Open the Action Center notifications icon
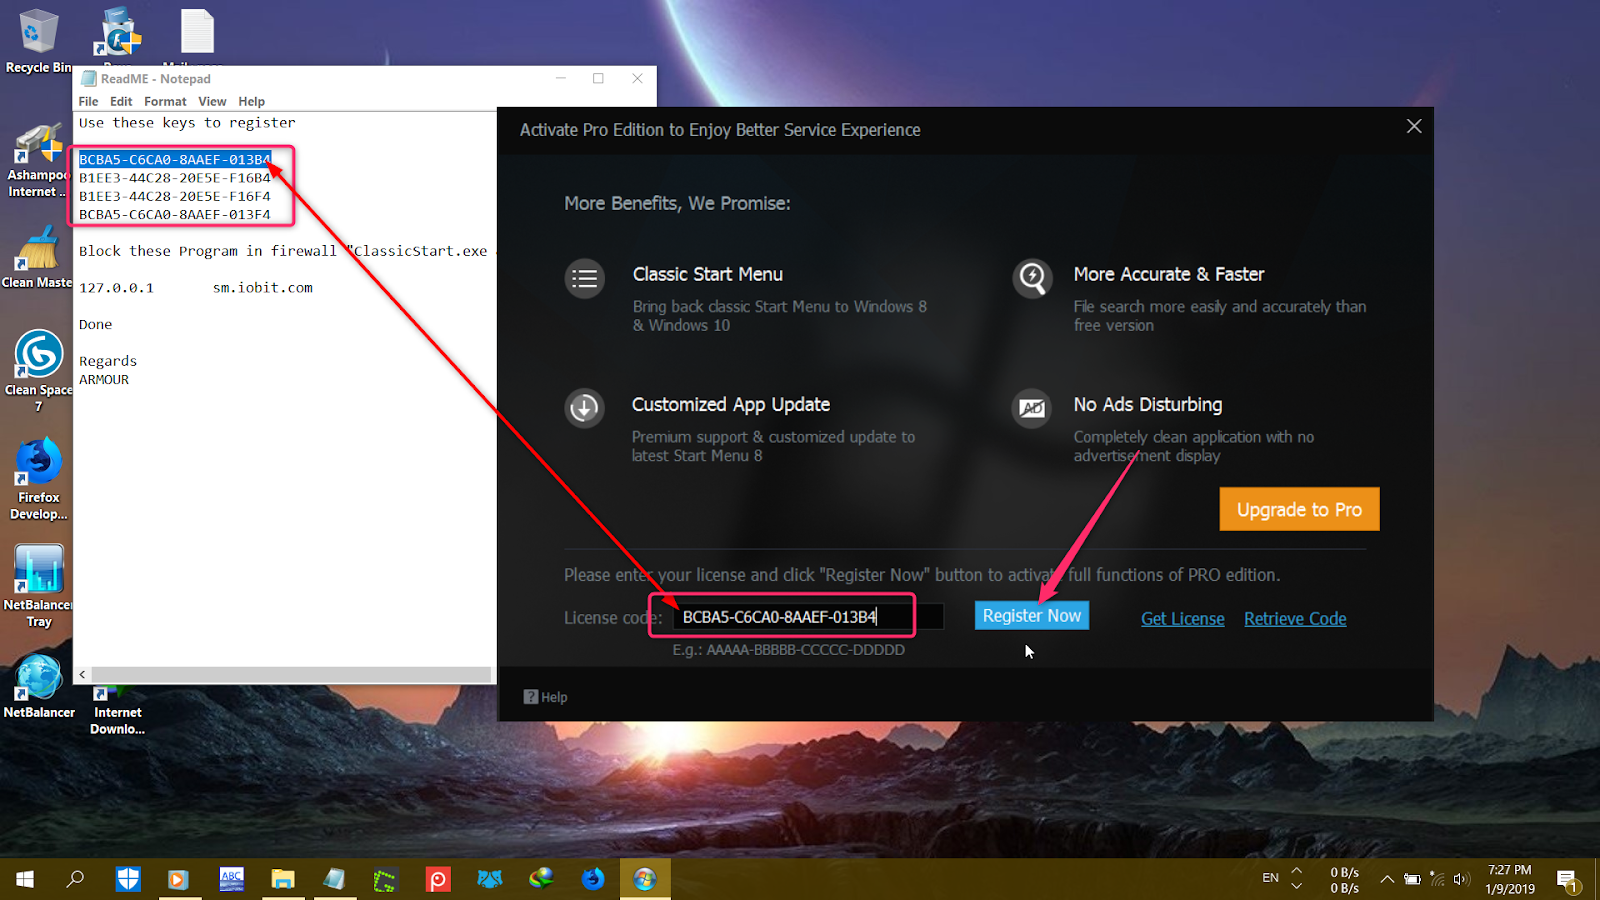The width and height of the screenshot is (1600, 900). (1567, 879)
